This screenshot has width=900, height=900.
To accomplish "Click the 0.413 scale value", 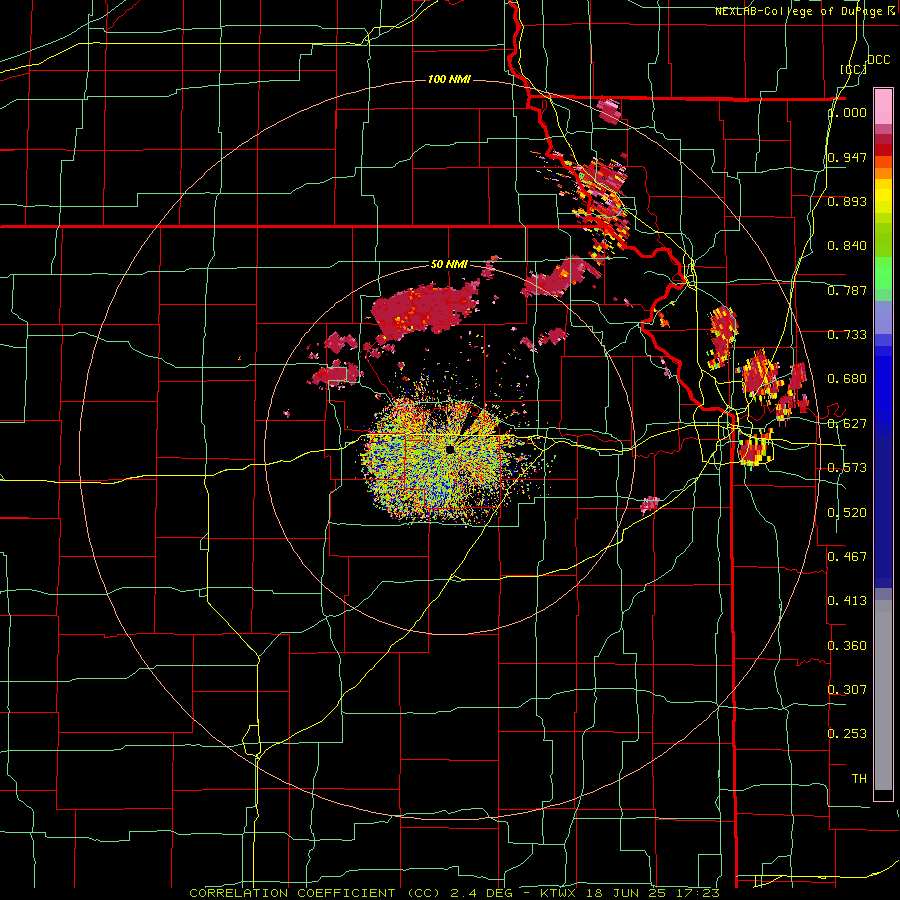I will (x=847, y=600).
